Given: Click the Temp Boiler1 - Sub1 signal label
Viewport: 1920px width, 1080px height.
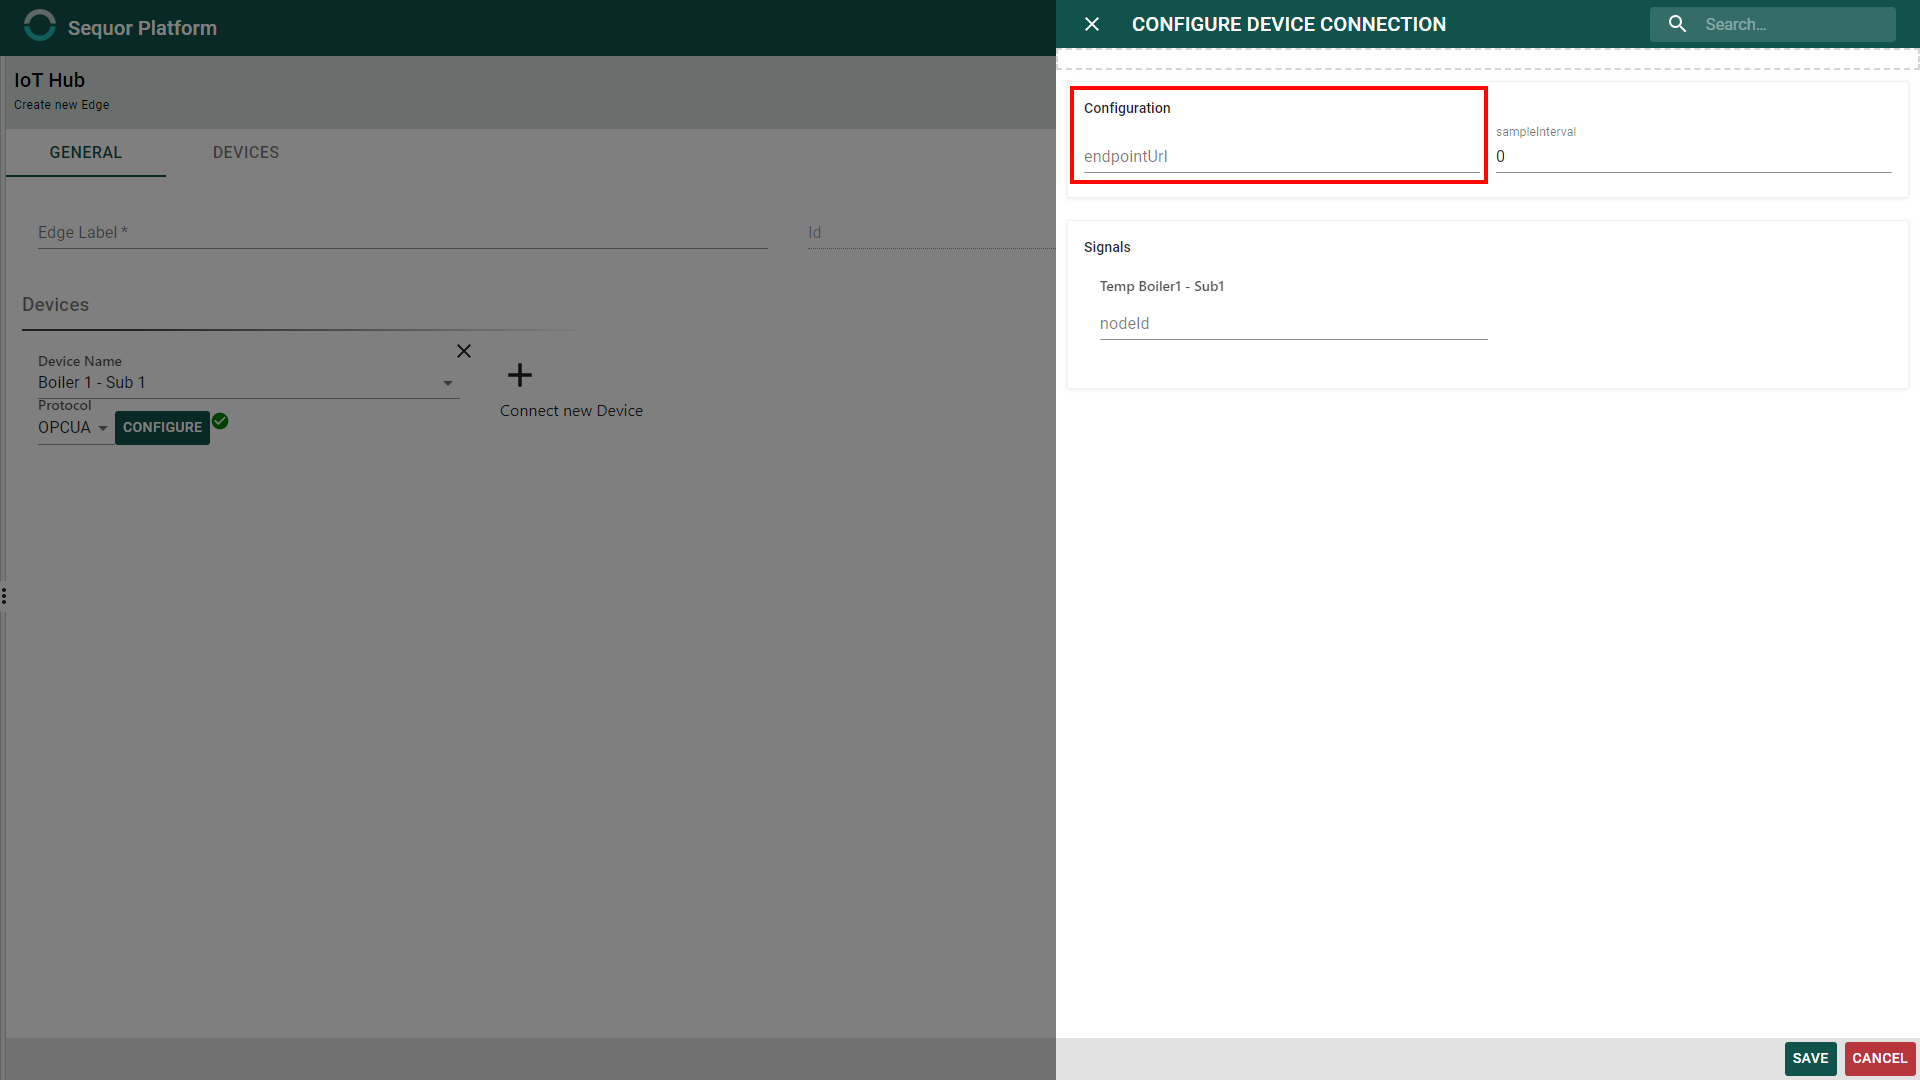Looking at the screenshot, I should 1162,287.
